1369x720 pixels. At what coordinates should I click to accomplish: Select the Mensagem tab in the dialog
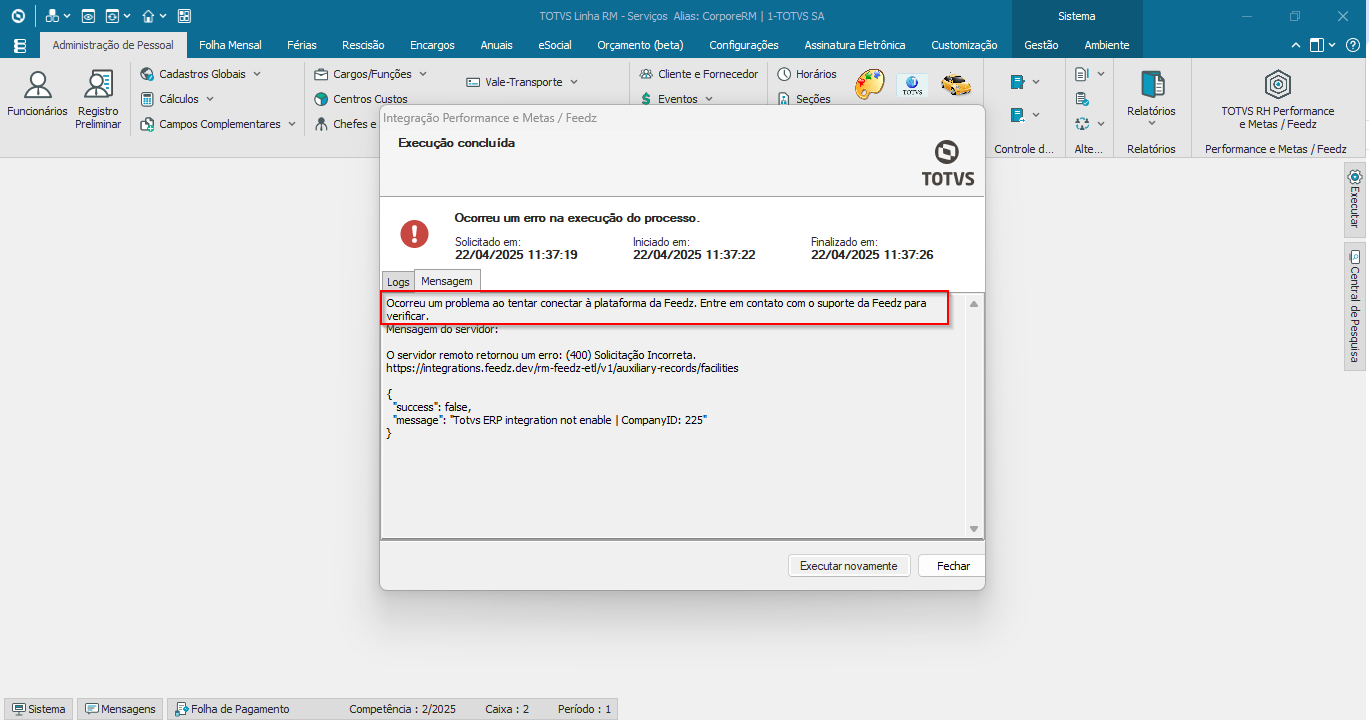(x=447, y=281)
